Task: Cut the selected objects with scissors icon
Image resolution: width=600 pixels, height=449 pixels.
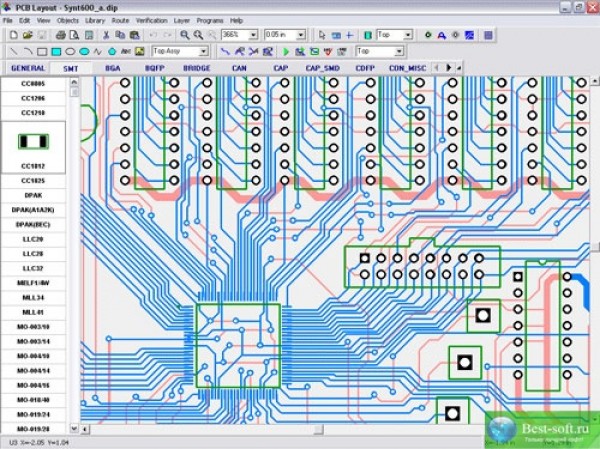Action: [106, 35]
